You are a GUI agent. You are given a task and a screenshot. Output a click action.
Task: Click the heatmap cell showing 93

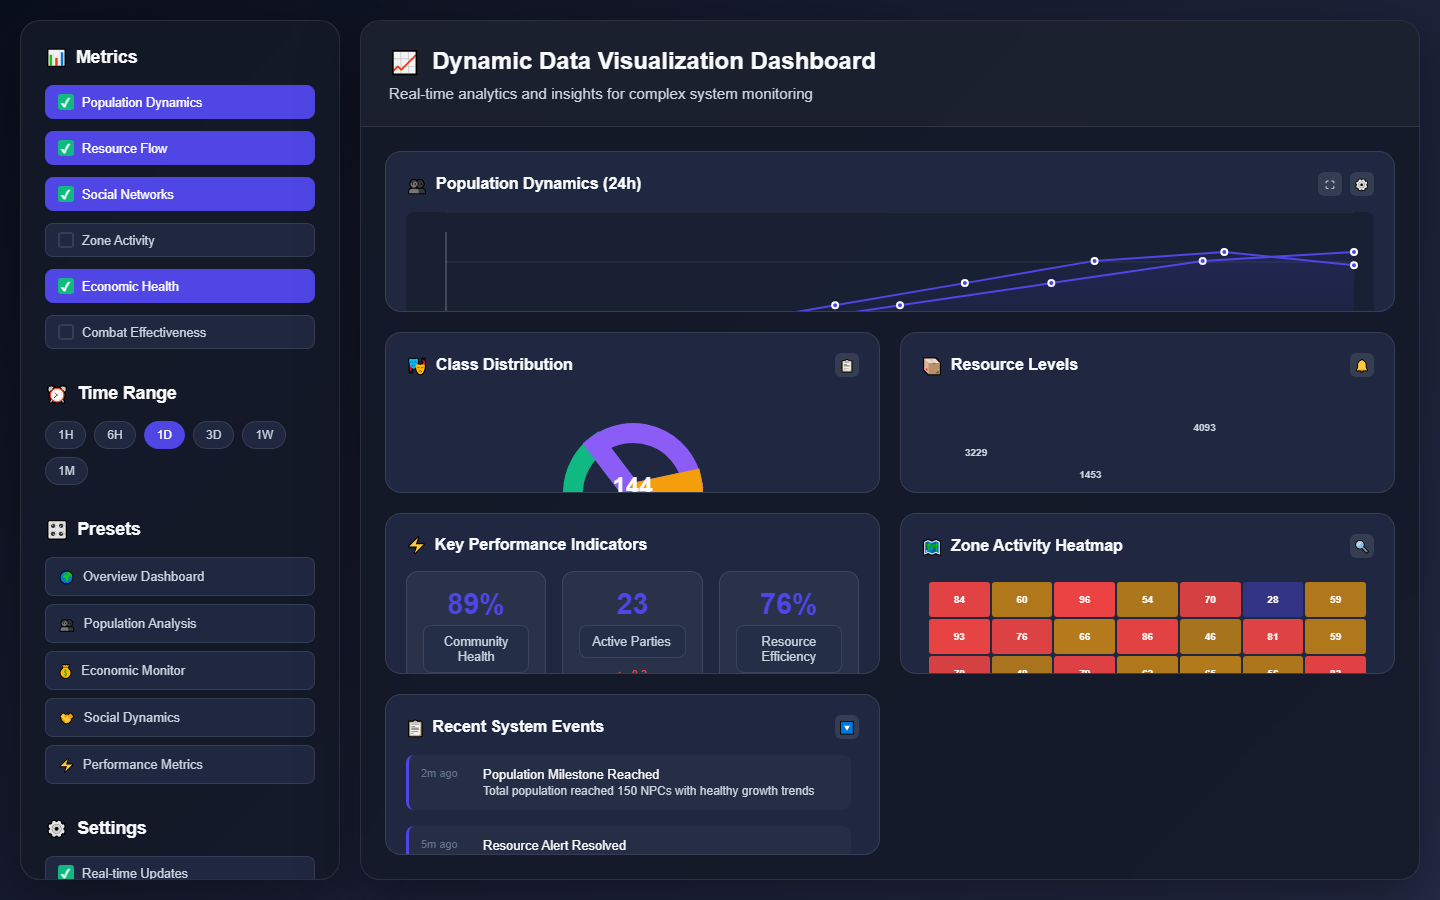[959, 637]
